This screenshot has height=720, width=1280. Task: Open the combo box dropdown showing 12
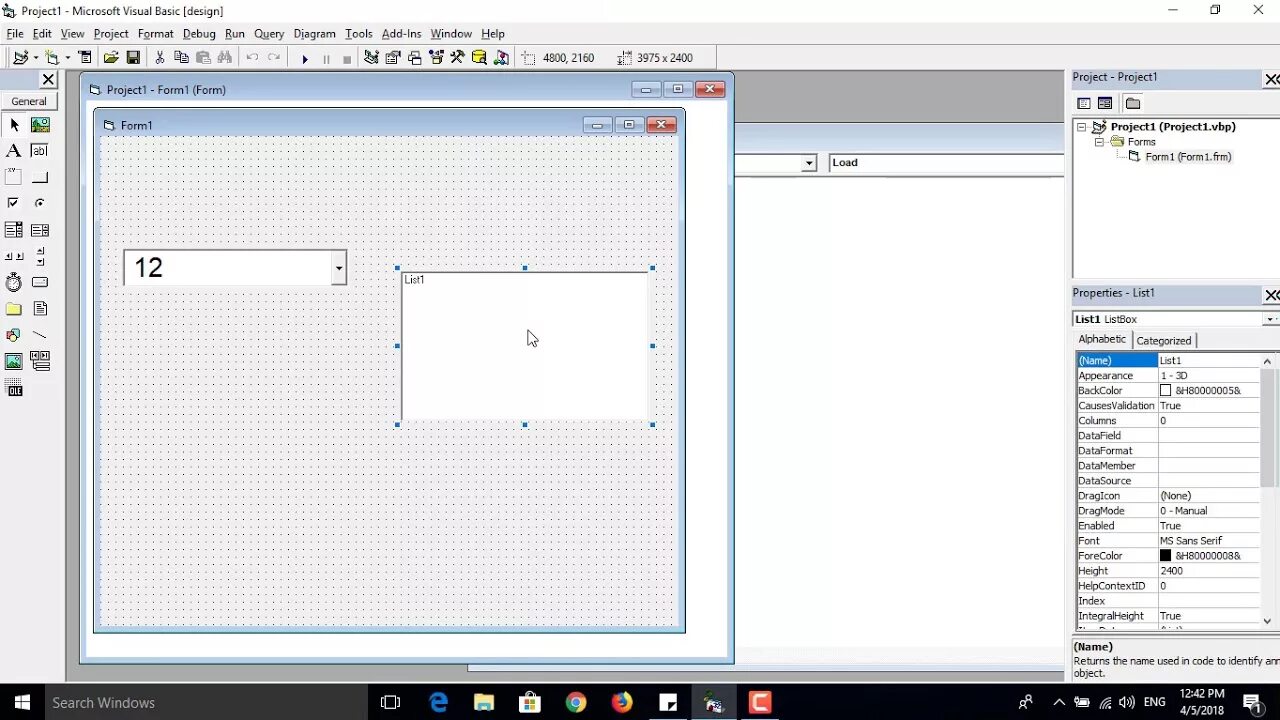(x=339, y=268)
